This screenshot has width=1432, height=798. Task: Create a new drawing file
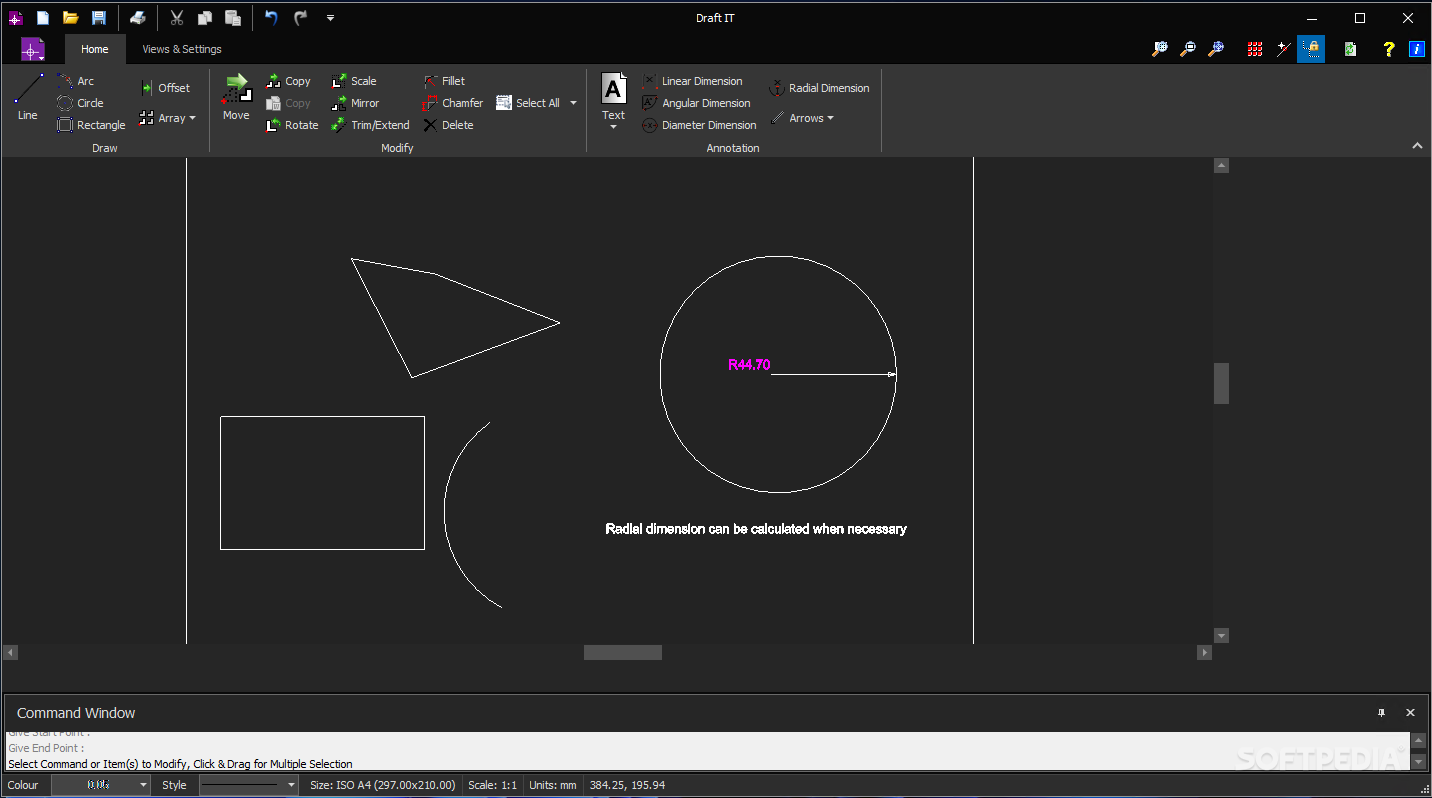coord(43,18)
